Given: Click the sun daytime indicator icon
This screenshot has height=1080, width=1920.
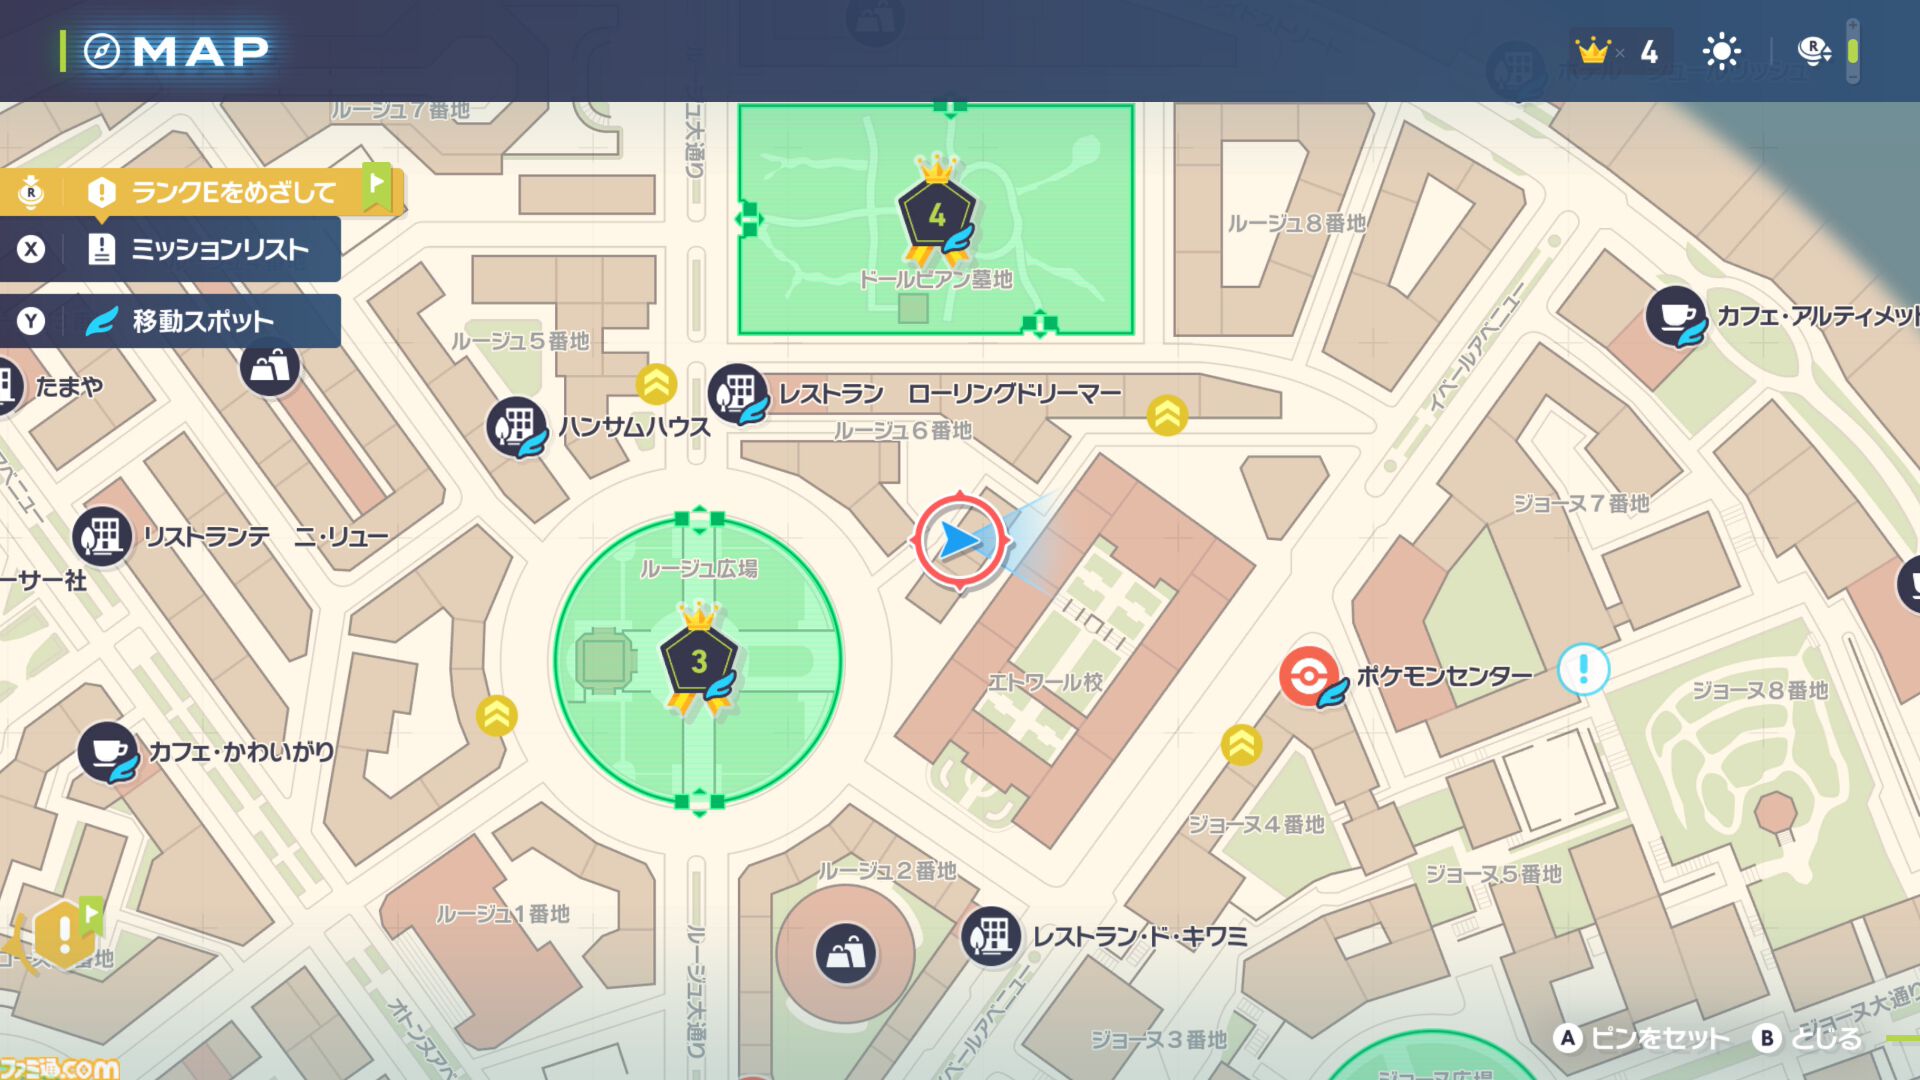Looking at the screenshot, I should (1722, 51).
